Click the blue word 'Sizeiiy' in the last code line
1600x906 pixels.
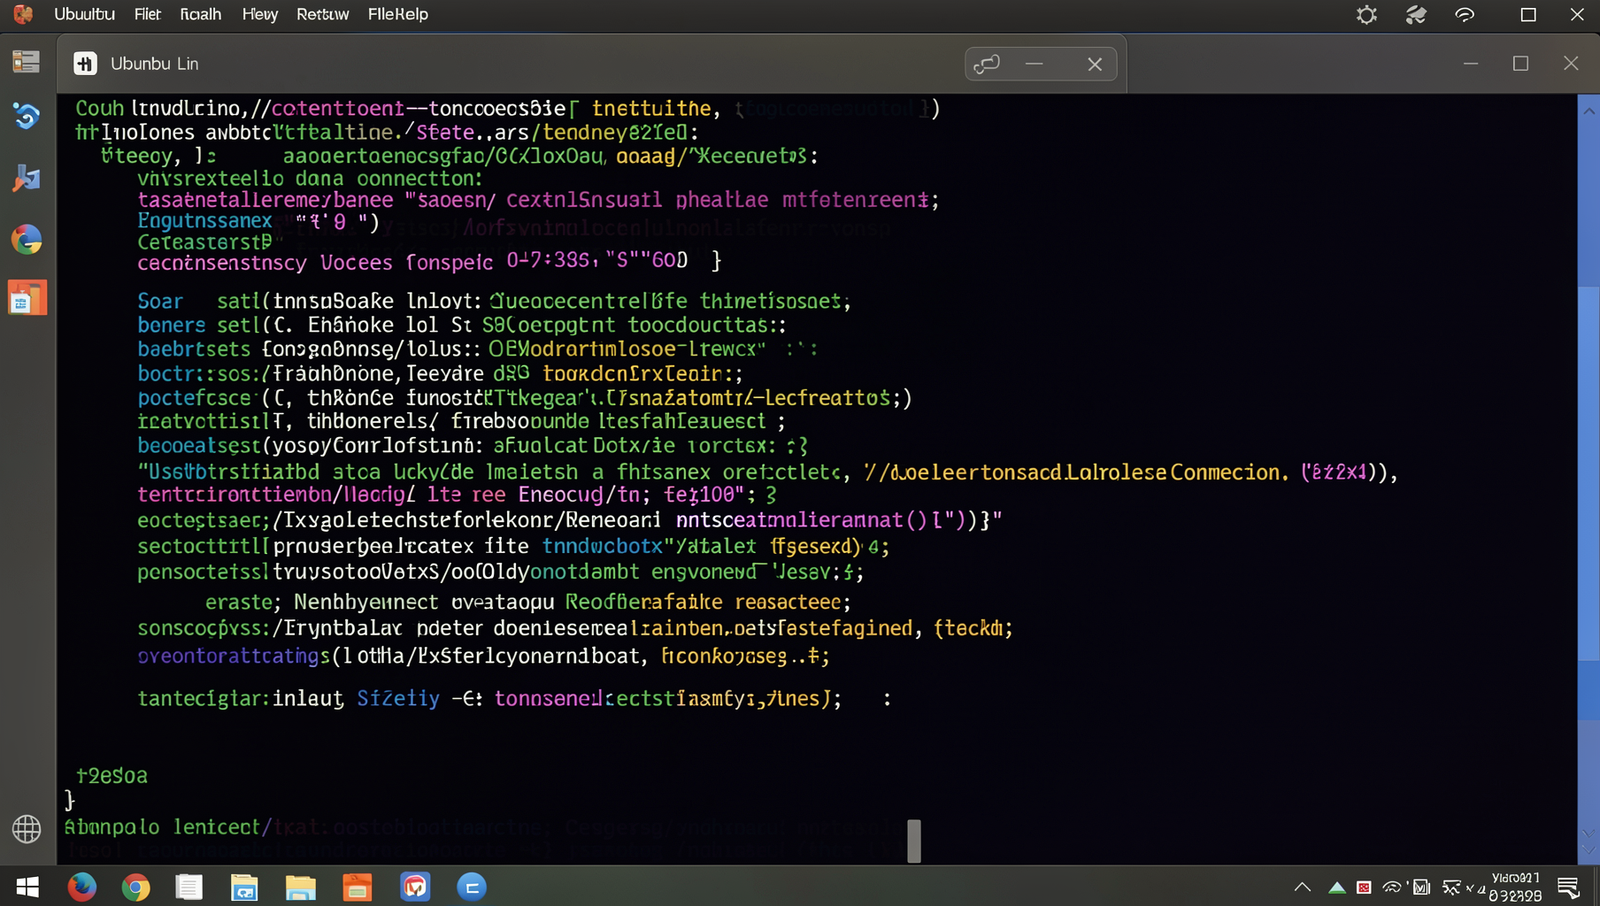(398, 698)
